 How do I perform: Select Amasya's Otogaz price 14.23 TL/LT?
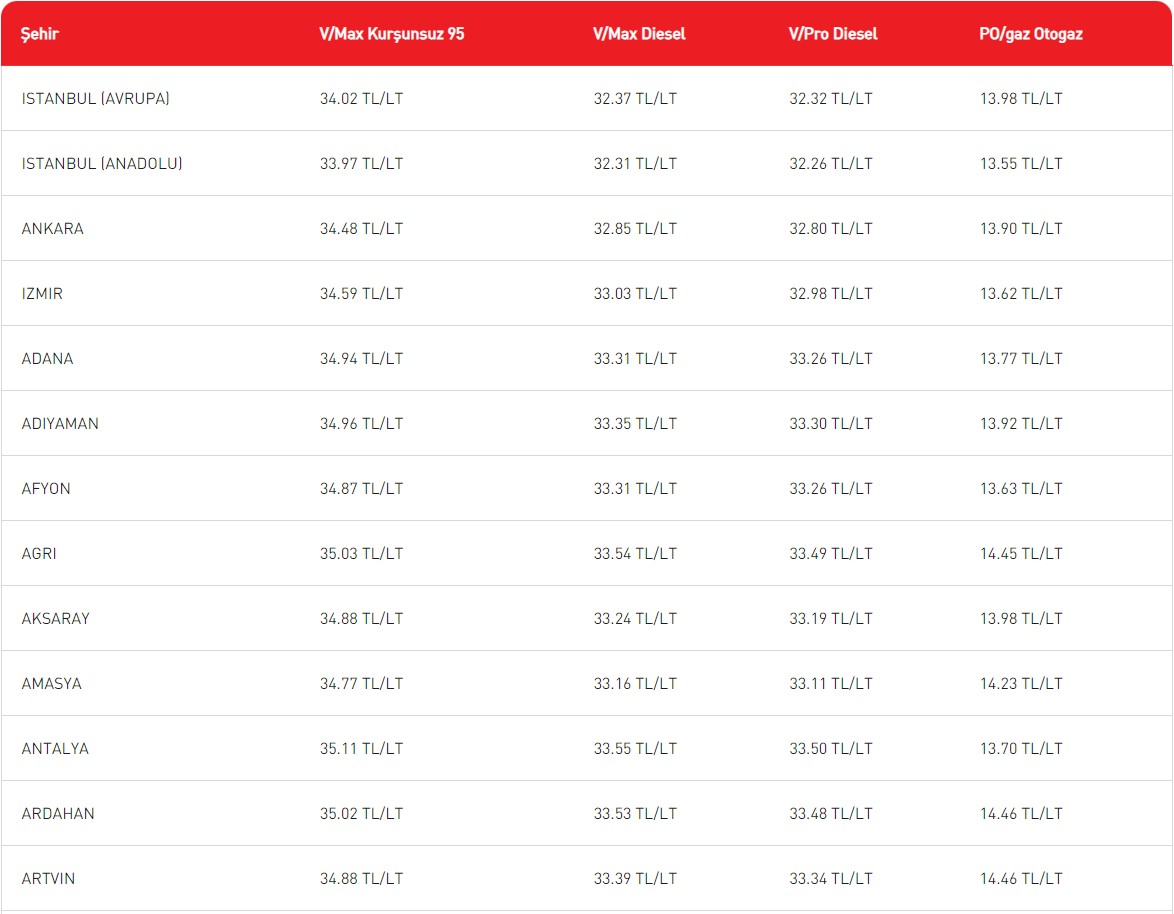[1021, 684]
